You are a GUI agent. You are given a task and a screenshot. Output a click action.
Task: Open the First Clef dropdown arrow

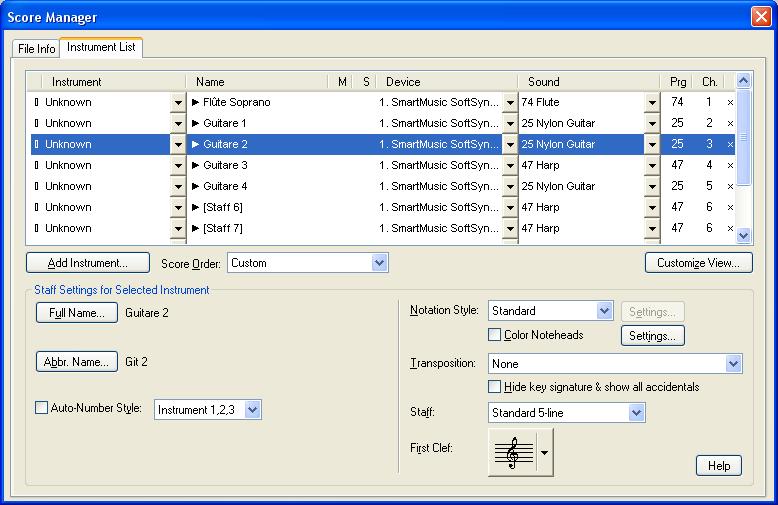pos(545,452)
